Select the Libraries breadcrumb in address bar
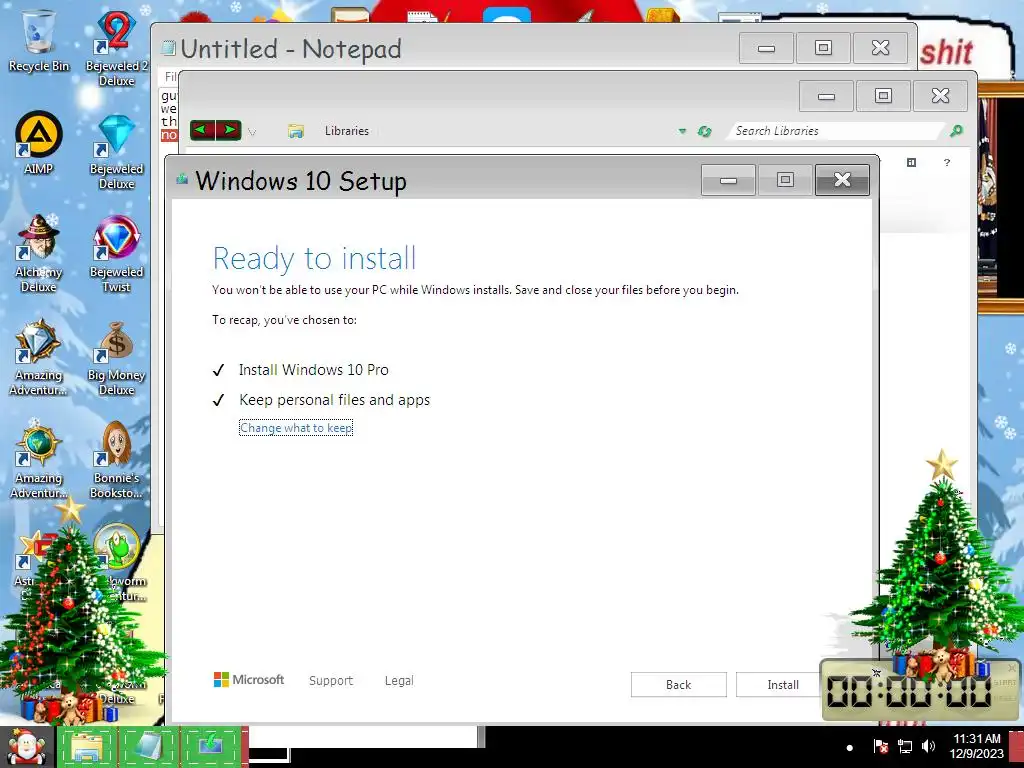1024x768 pixels. [x=347, y=131]
